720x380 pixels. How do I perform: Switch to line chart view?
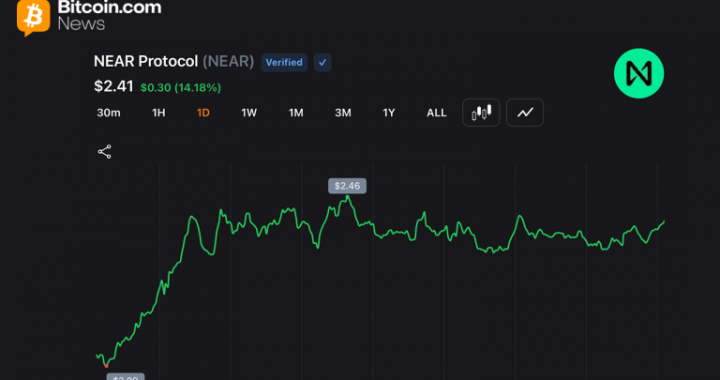525,112
